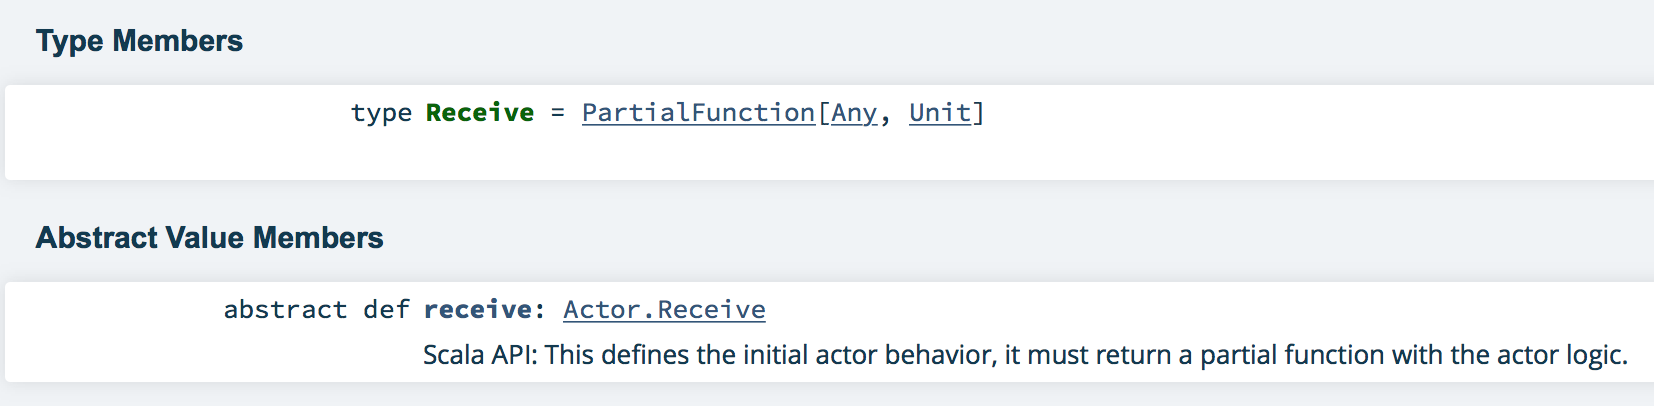This screenshot has width=1654, height=406.
Task: Open the Actor.Receive return type link
Action: 664,310
